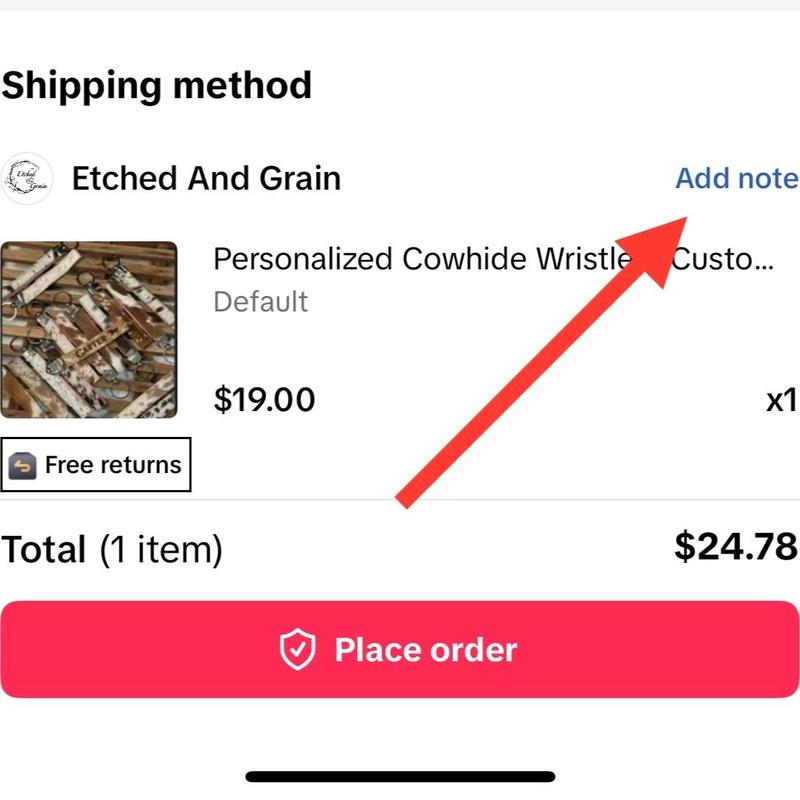
Task: Tap the (1 item) count text
Action: (161, 550)
